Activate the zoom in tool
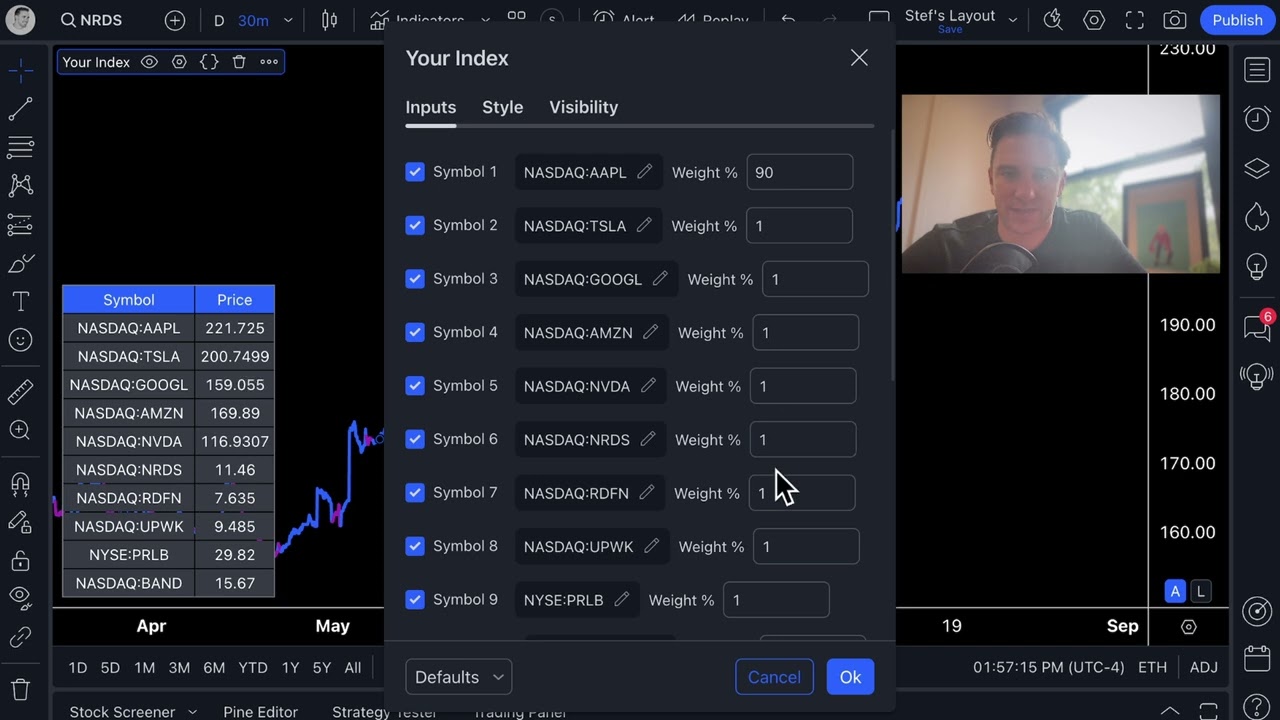This screenshot has width=1280, height=720. [x=20, y=431]
